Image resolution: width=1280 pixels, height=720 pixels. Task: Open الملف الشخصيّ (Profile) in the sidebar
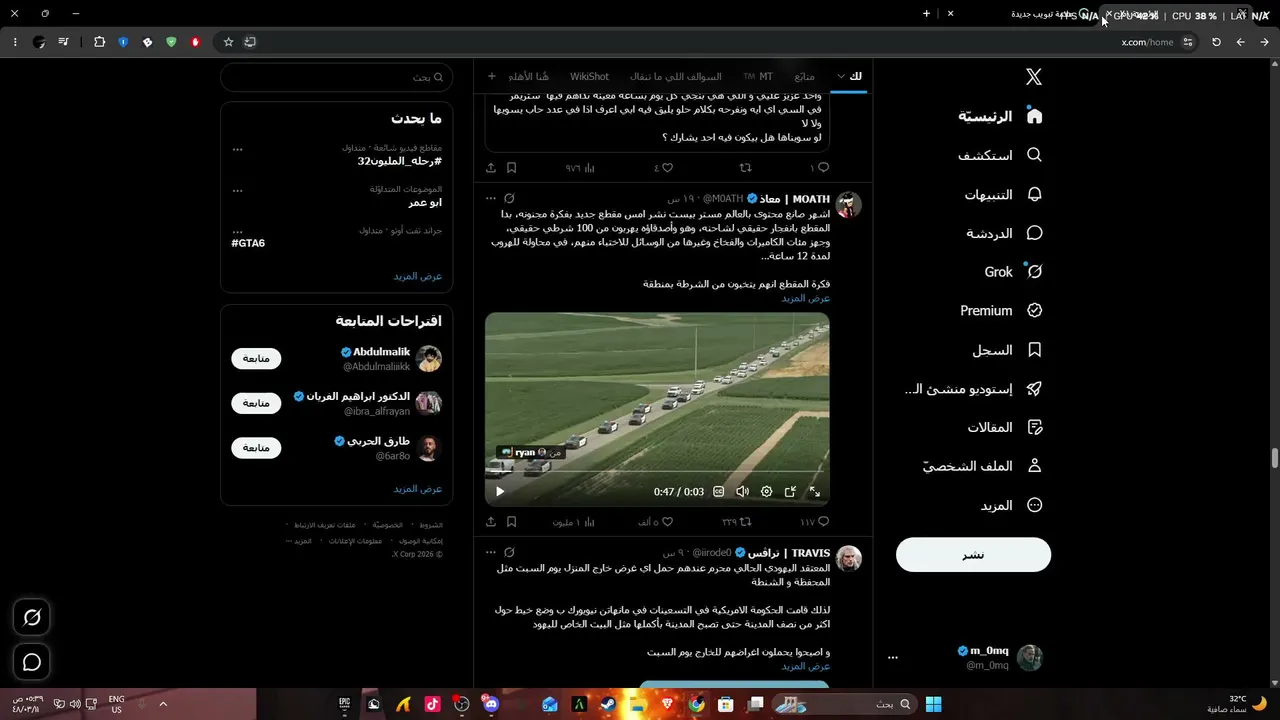point(982,466)
